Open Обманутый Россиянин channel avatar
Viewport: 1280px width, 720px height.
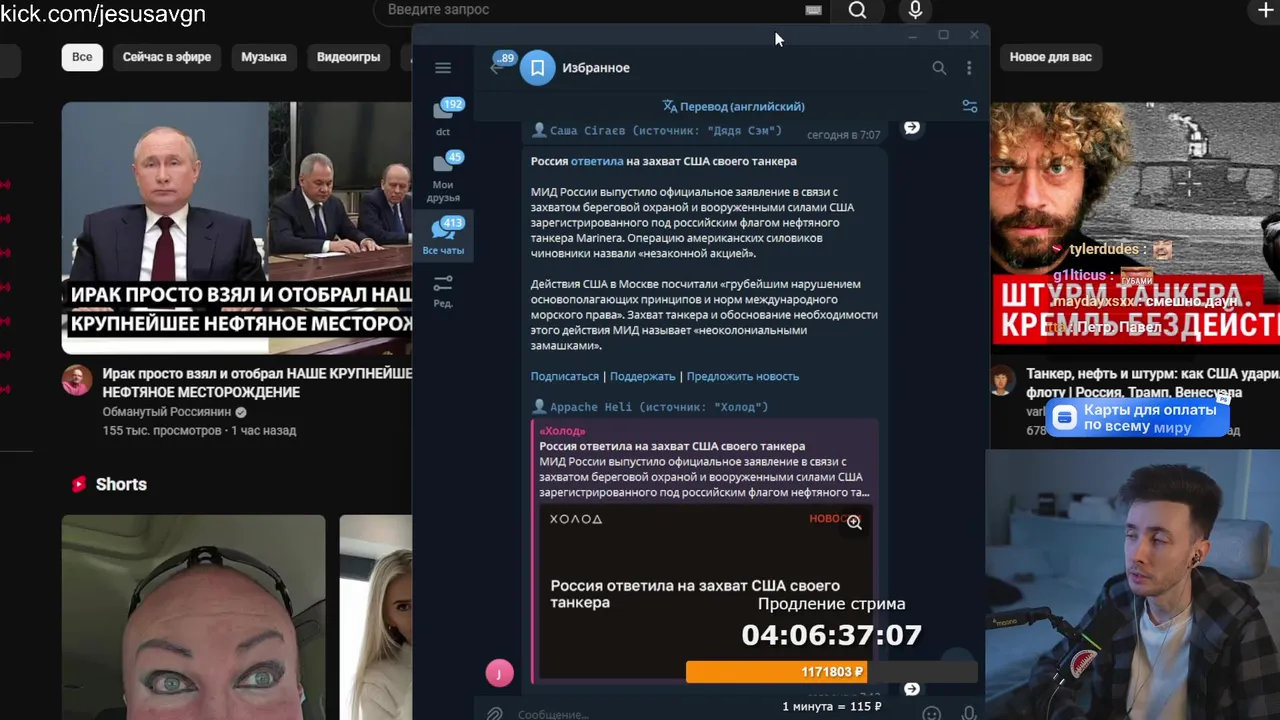77,380
